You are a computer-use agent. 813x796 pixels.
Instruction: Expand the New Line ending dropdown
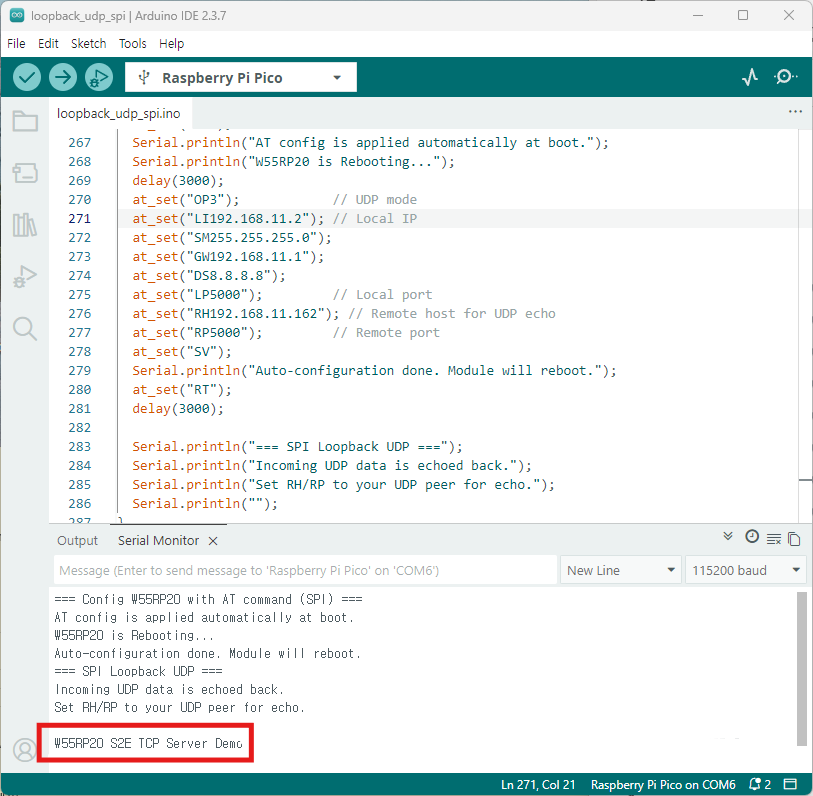point(620,570)
